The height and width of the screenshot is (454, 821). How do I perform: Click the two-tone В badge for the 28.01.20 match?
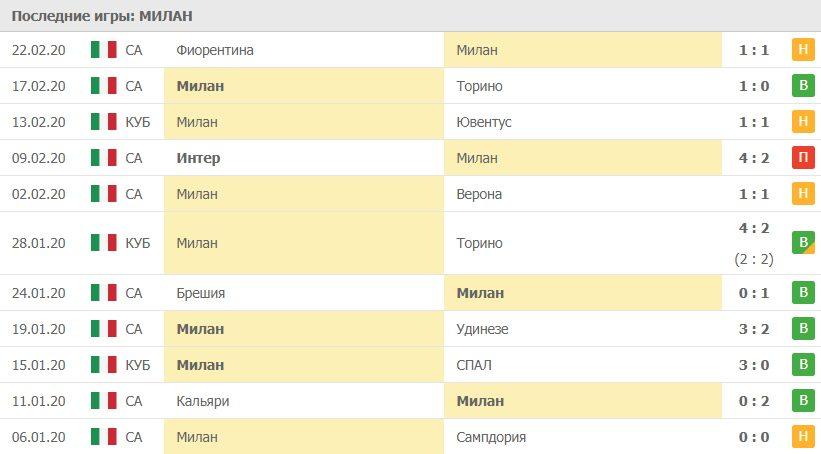802,243
